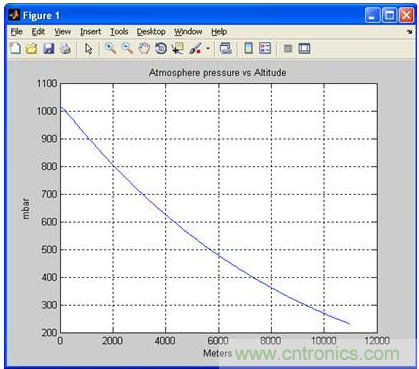Select the Zoom Out magnifier tool

click(x=127, y=49)
